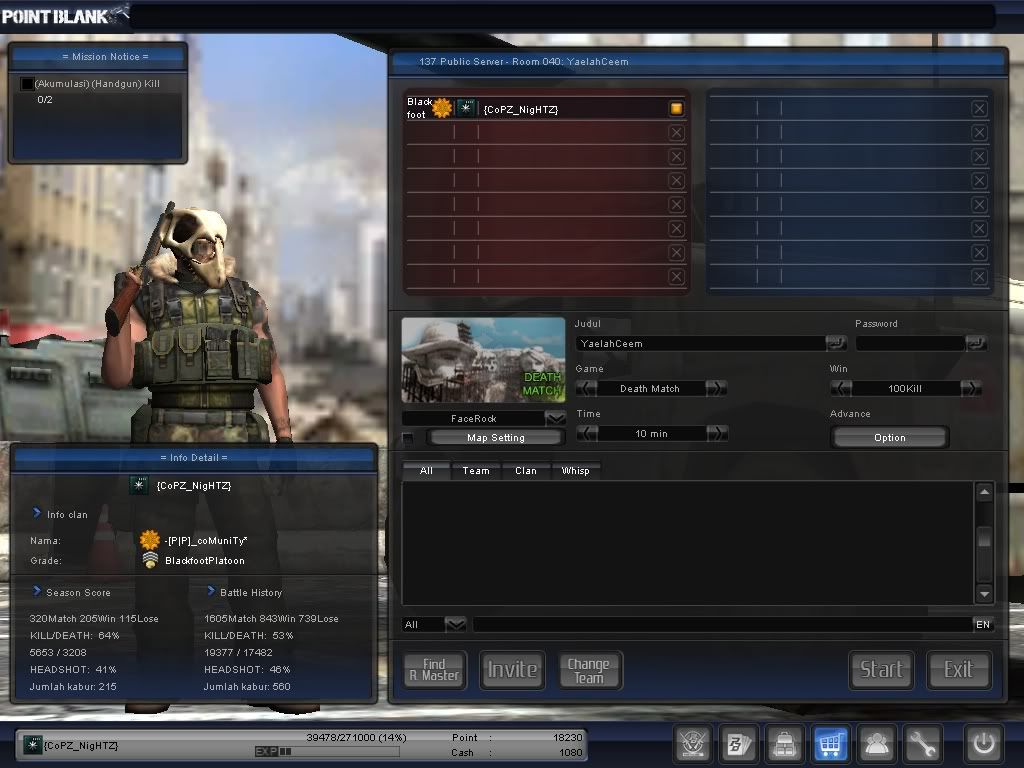Image resolution: width=1024 pixels, height=768 pixels.
Task: Click the sun emblem beside -[P|P]_coMuniTy*
Action: click(150, 539)
